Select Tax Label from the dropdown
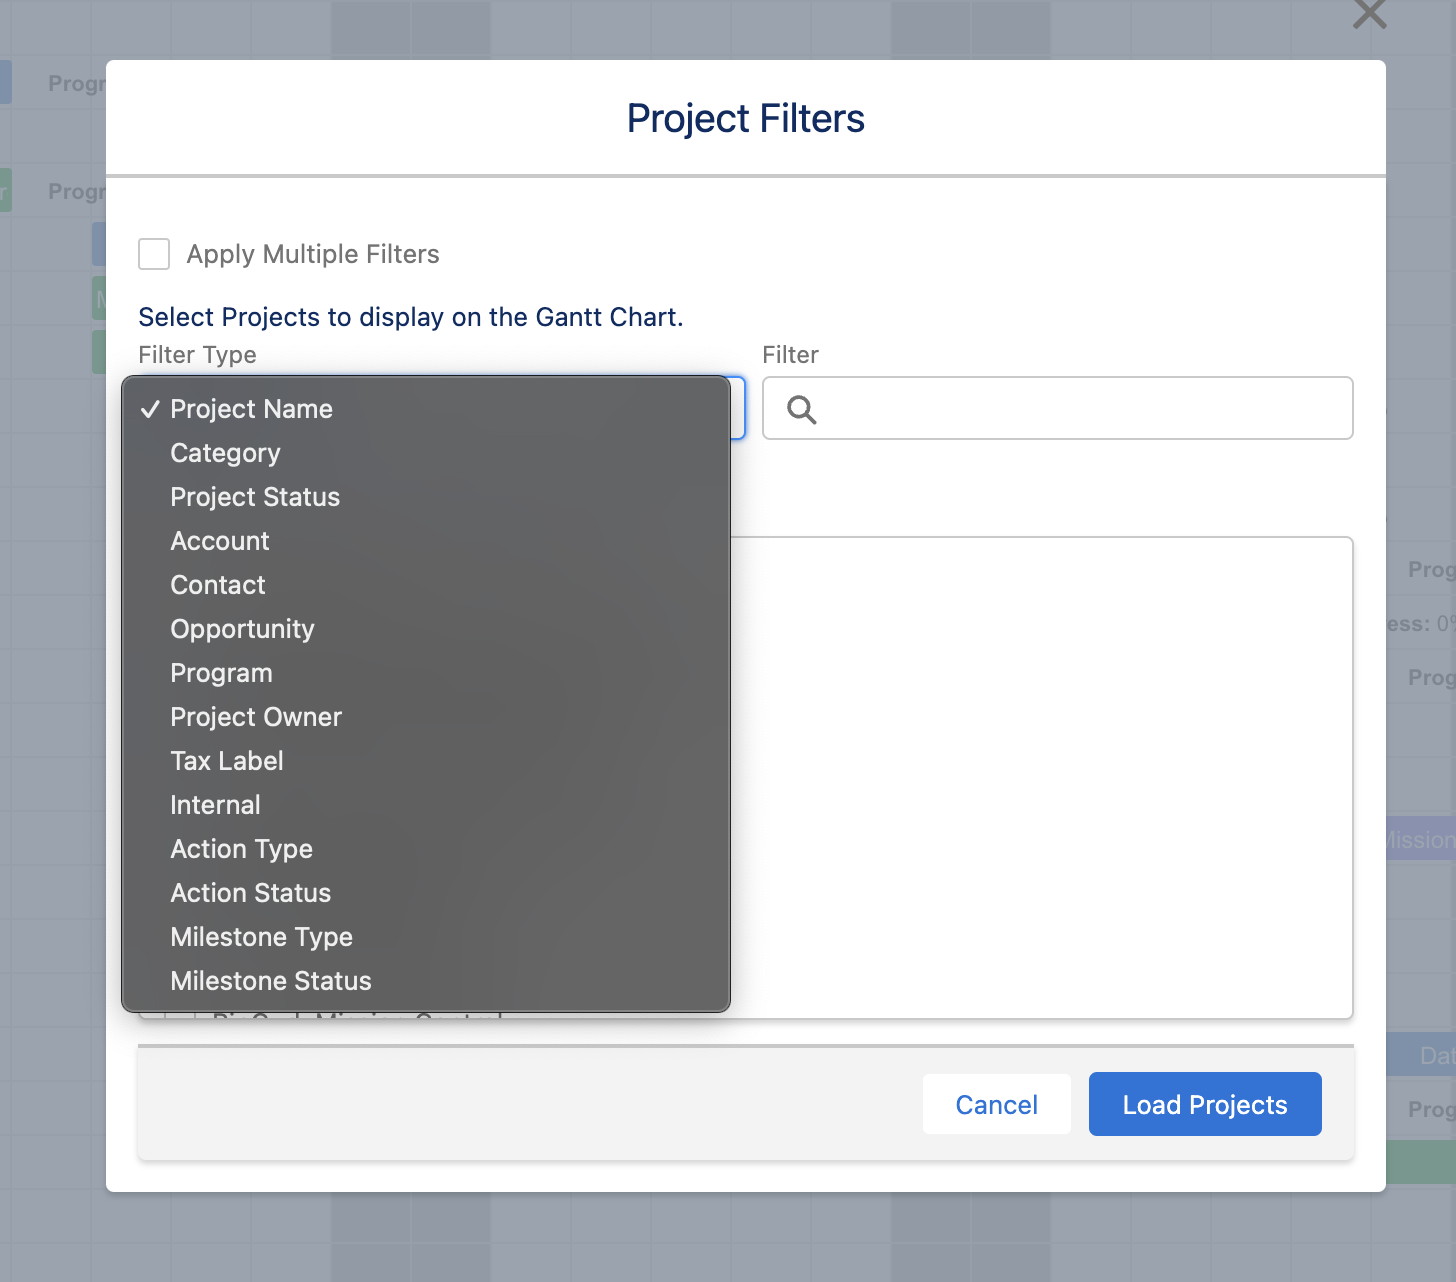 tap(227, 760)
